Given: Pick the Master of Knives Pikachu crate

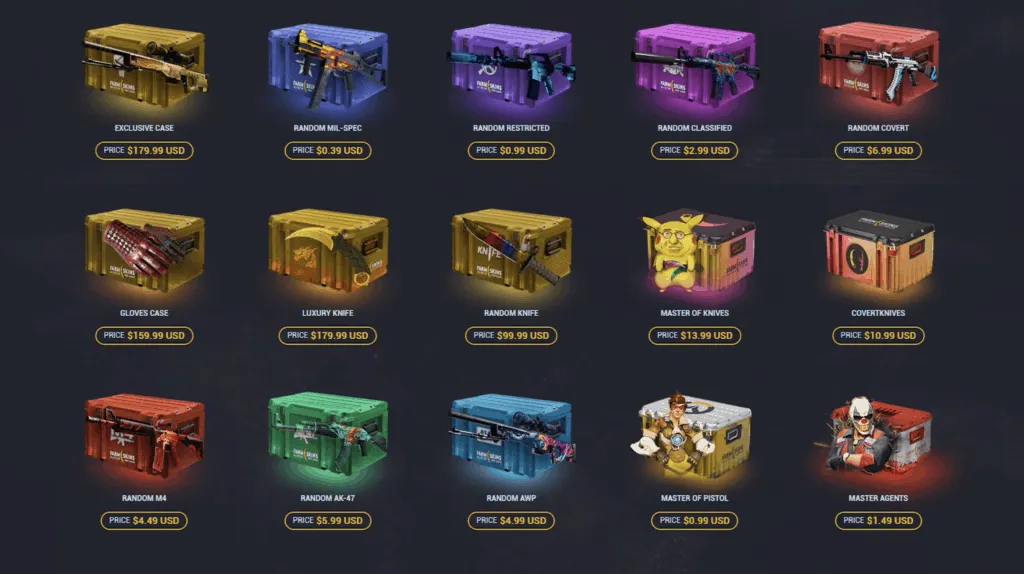Looking at the screenshot, I should pyautogui.click(x=695, y=251).
